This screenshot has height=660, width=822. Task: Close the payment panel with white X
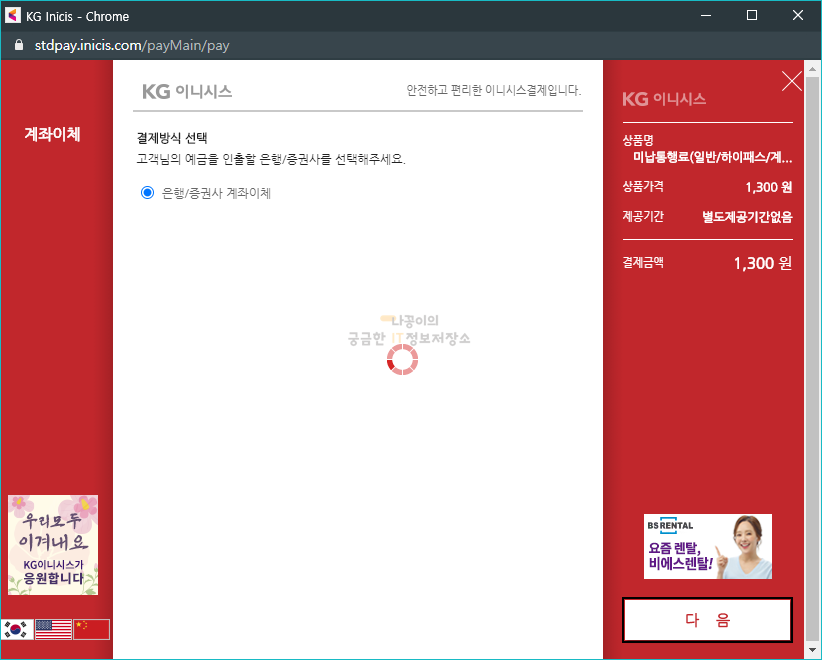tap(792, 81)
